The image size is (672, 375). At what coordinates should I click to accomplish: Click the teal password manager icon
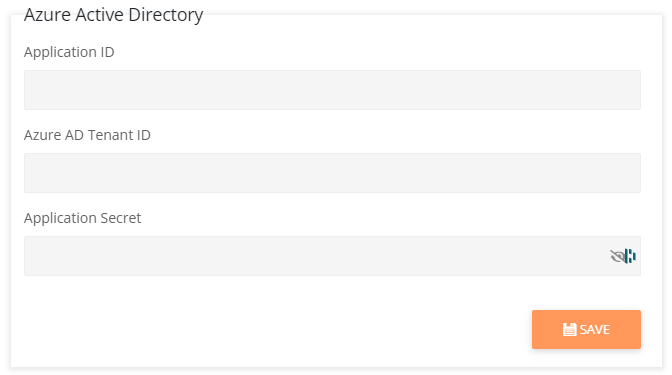point(630,256)
